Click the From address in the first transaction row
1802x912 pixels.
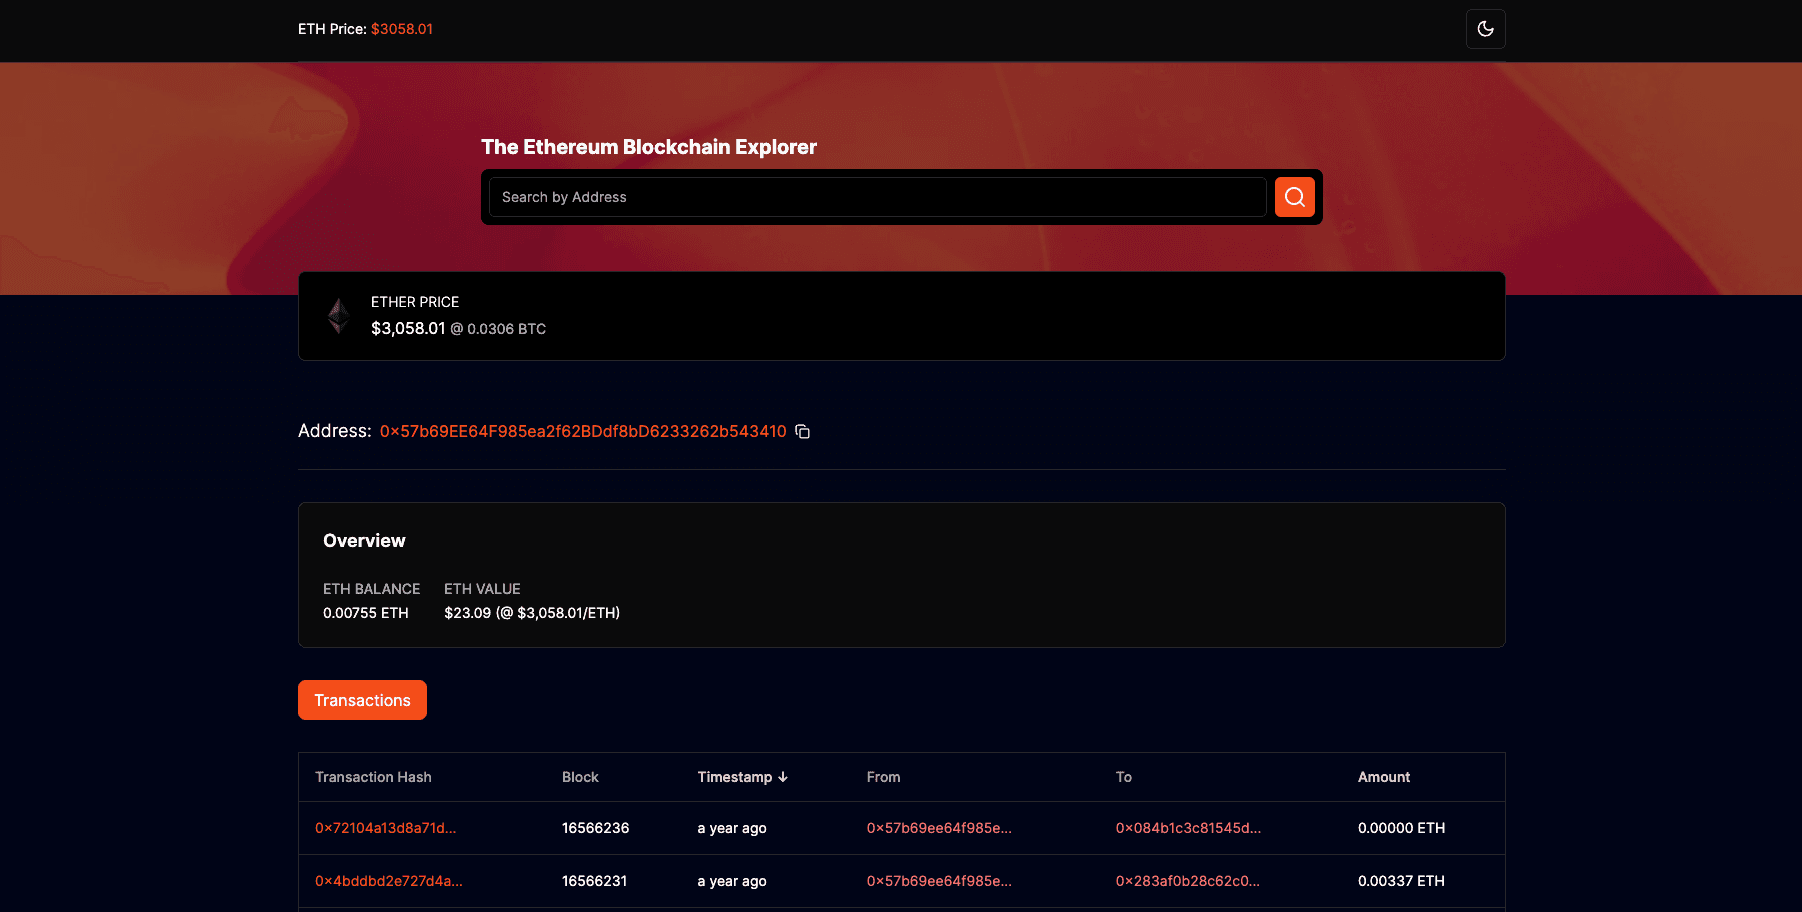[x=939, y=828]
